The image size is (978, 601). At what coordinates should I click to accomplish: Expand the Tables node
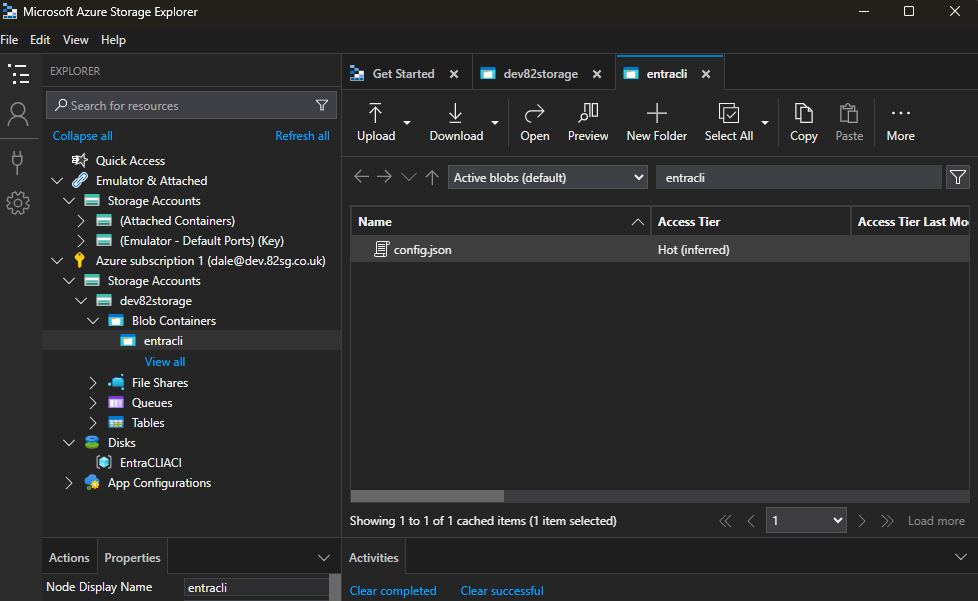click(92, 423)
